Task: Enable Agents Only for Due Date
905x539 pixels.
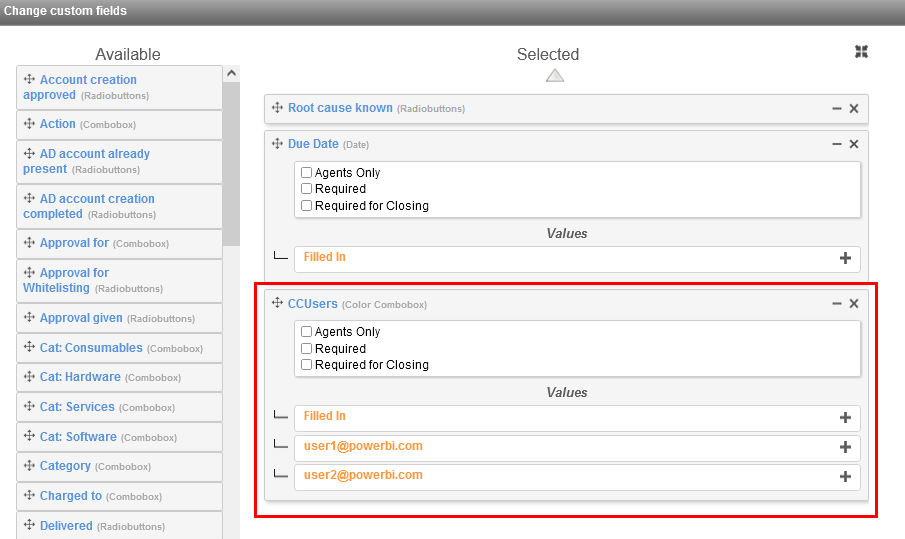Action: 307,173
